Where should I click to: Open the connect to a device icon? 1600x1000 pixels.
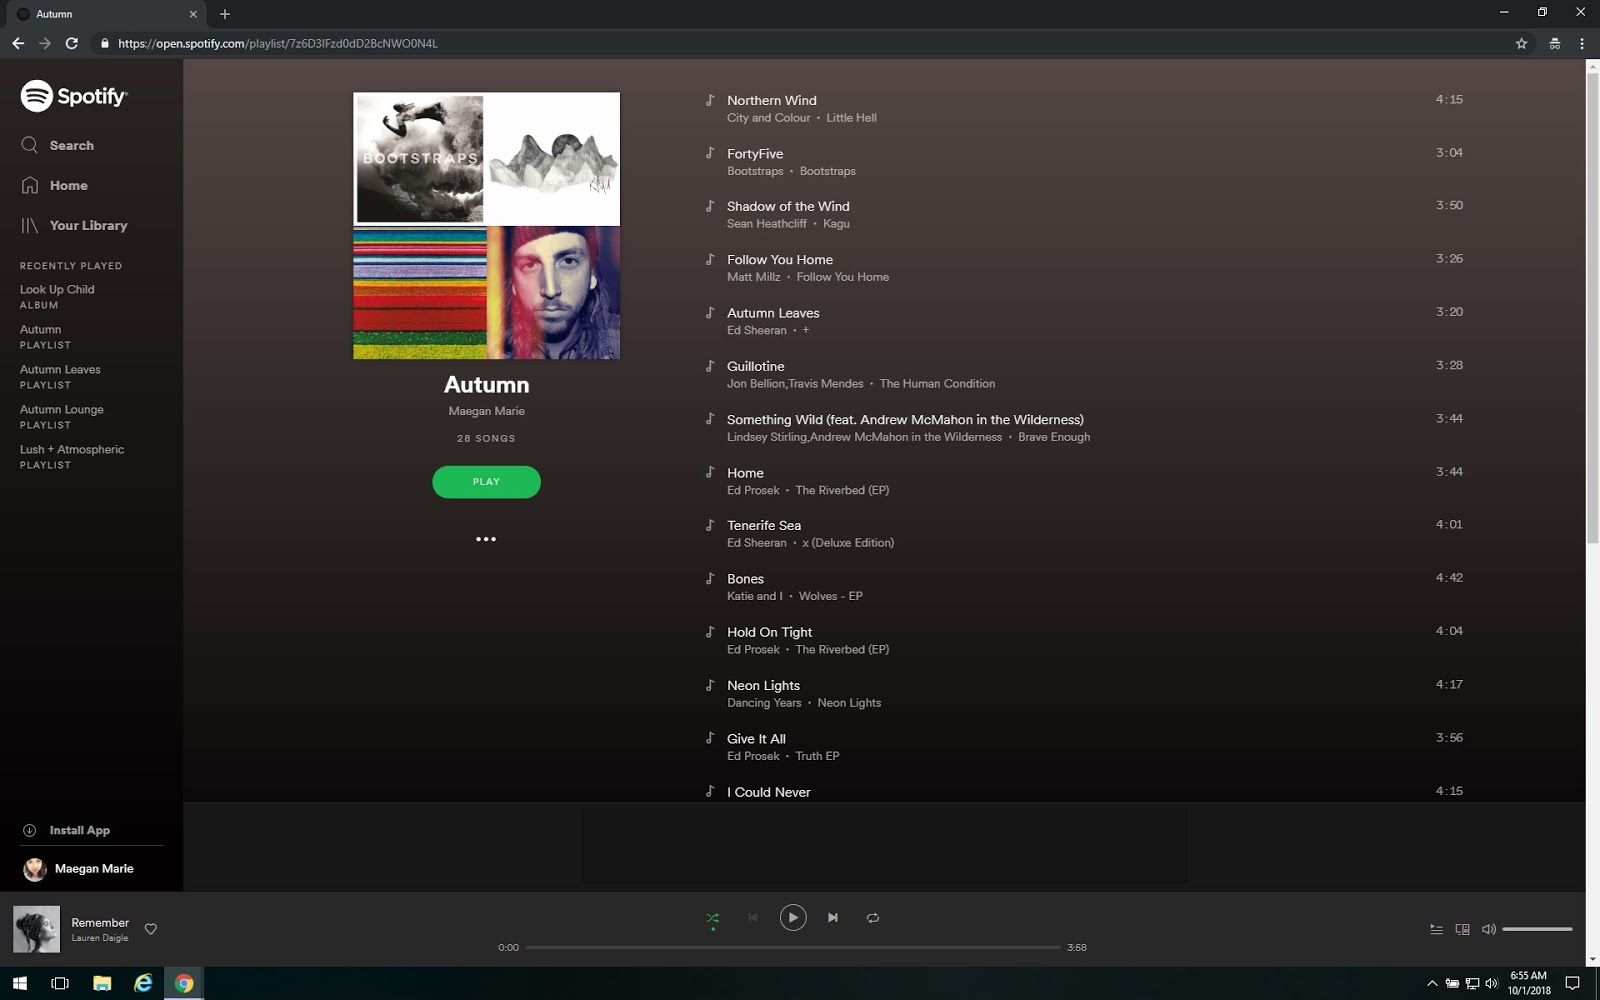1462,929
